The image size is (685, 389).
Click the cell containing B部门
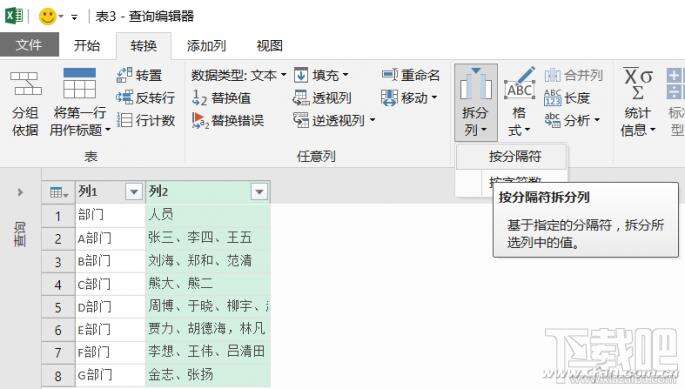click(110, 261)
